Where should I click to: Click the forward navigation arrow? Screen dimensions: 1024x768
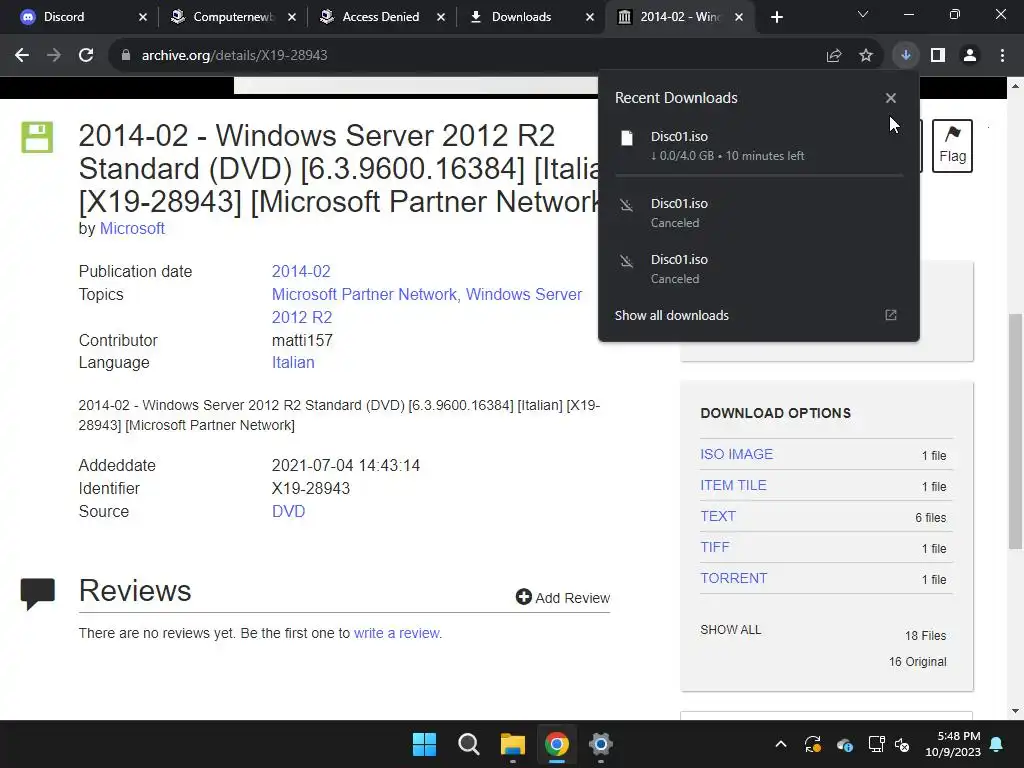(x=54, y=56)
